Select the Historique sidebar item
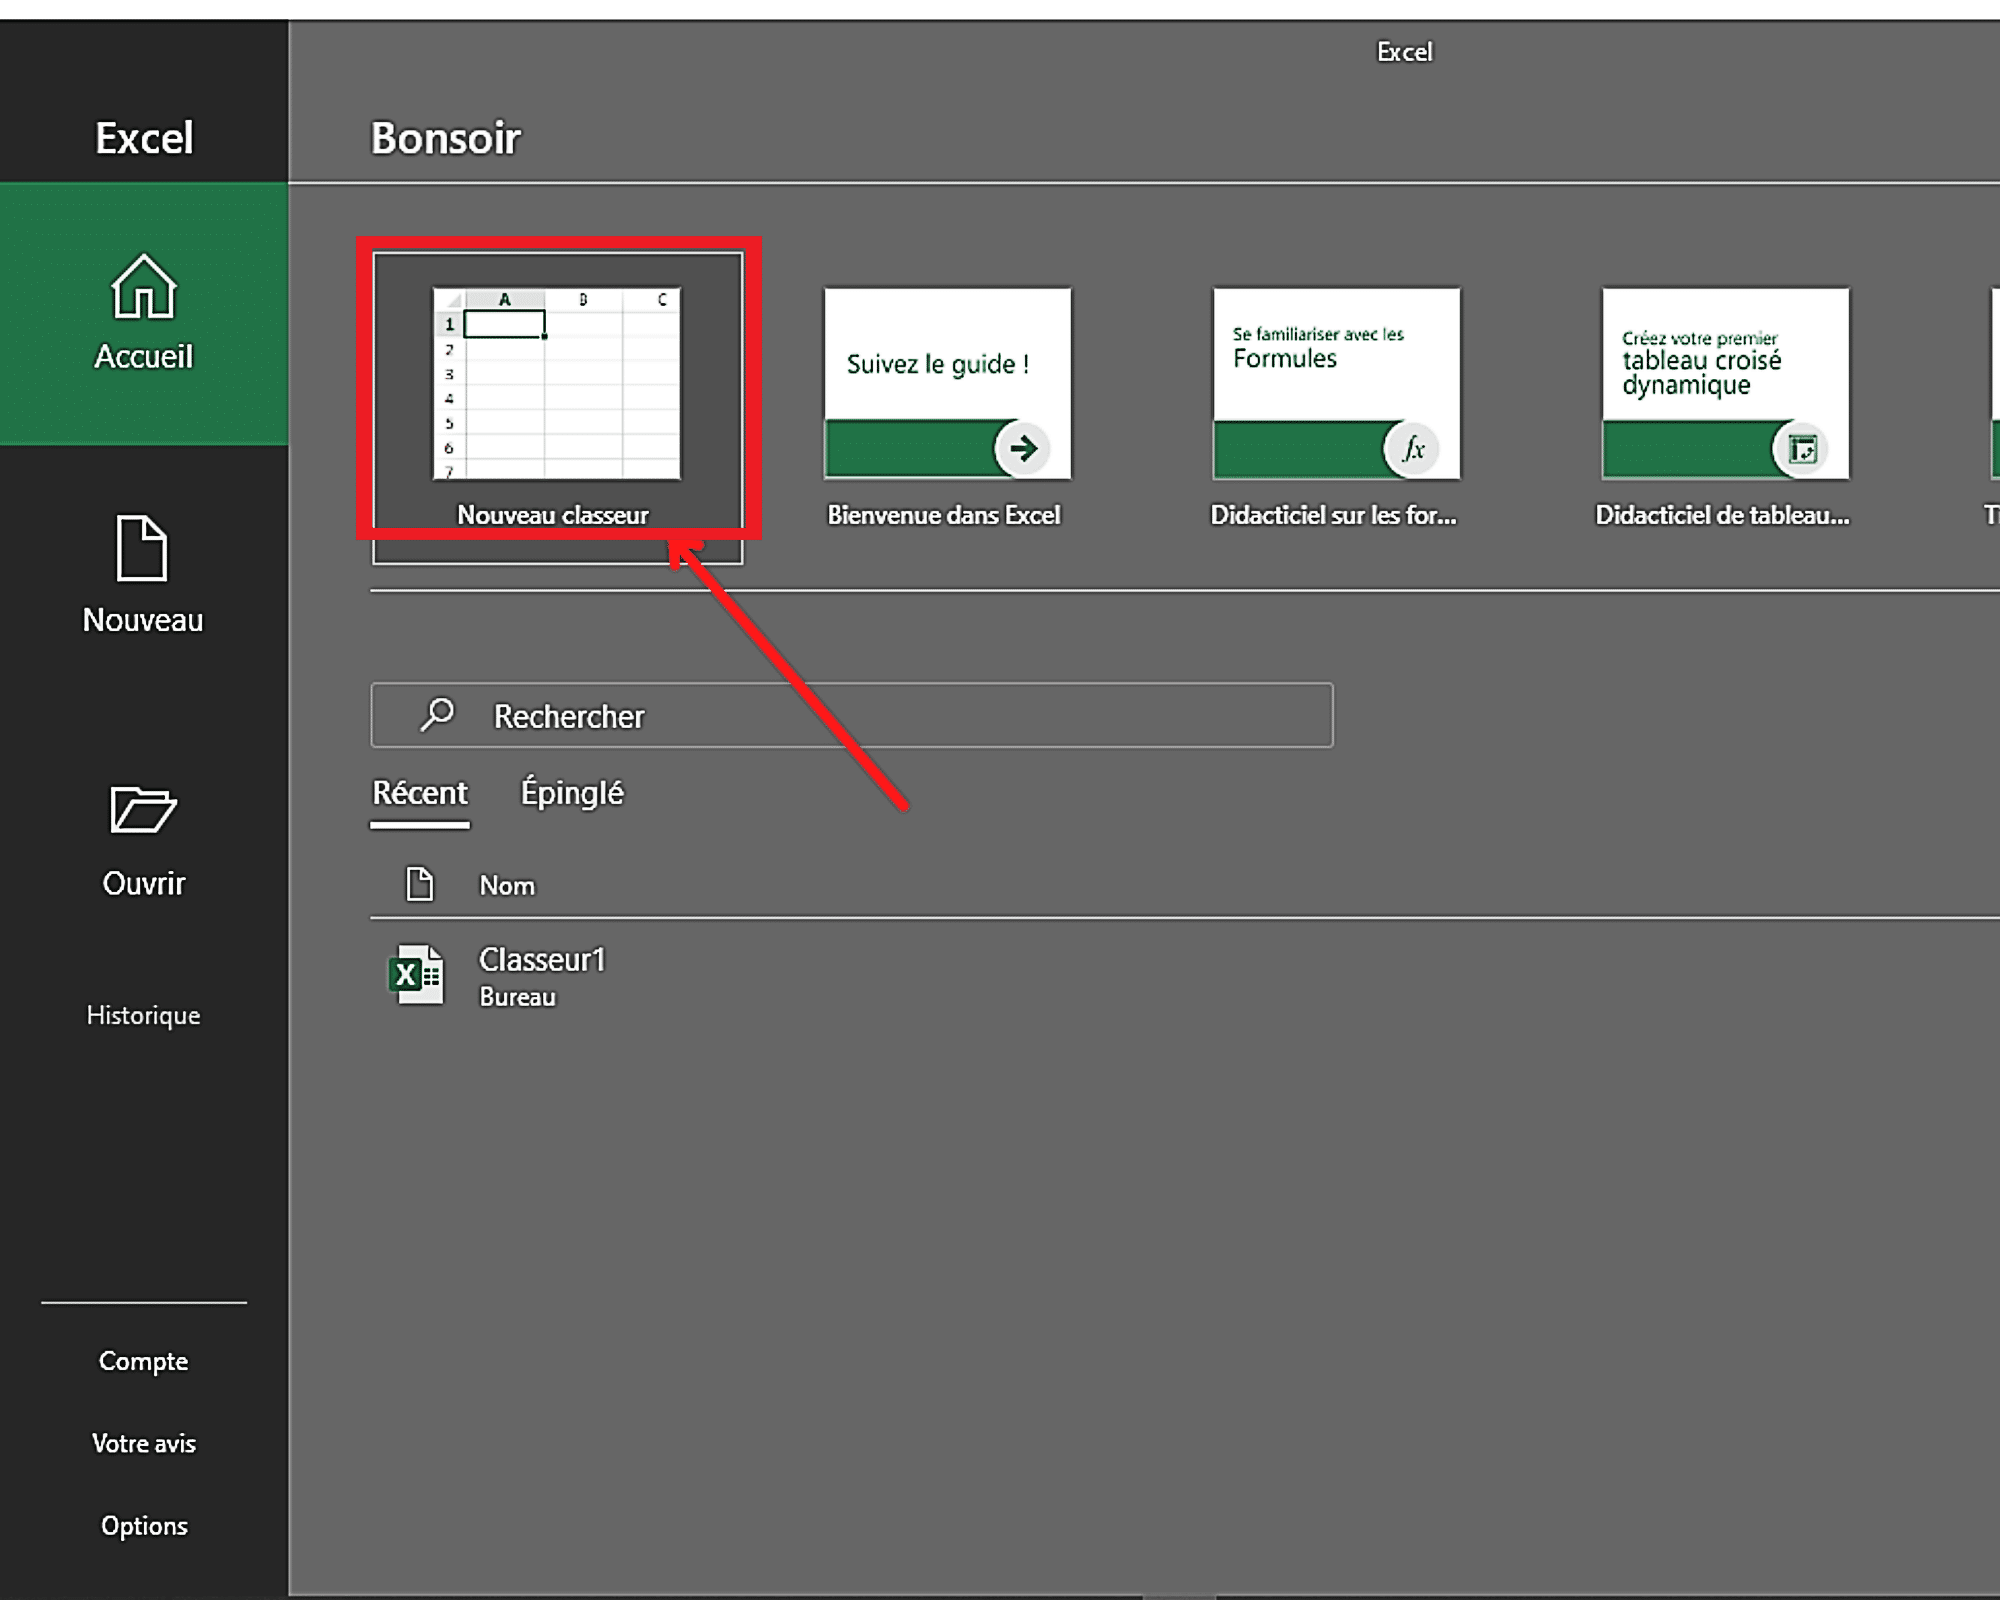The height and width of the screenshot is (1600, 2000). tap(143, 1015)
